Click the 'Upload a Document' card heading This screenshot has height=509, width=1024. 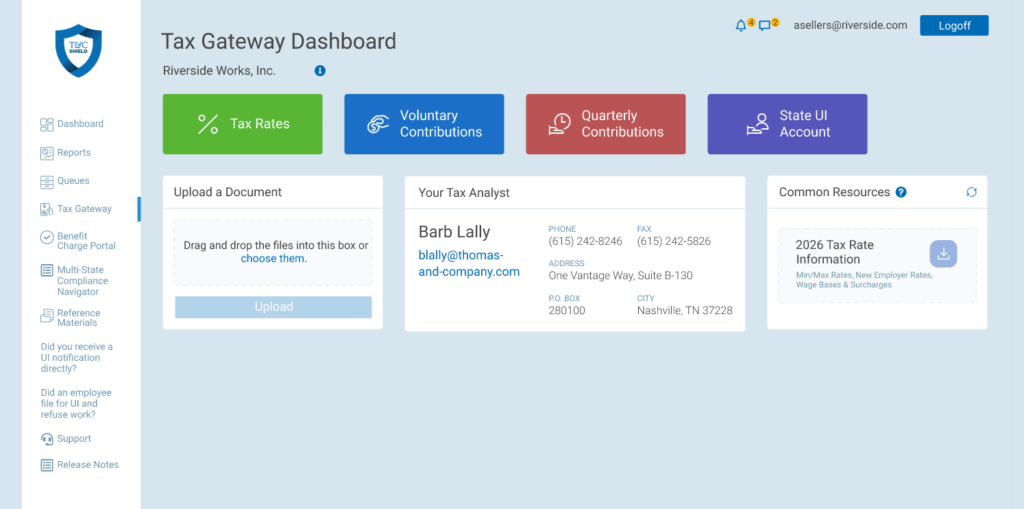(x=228, y=192)
